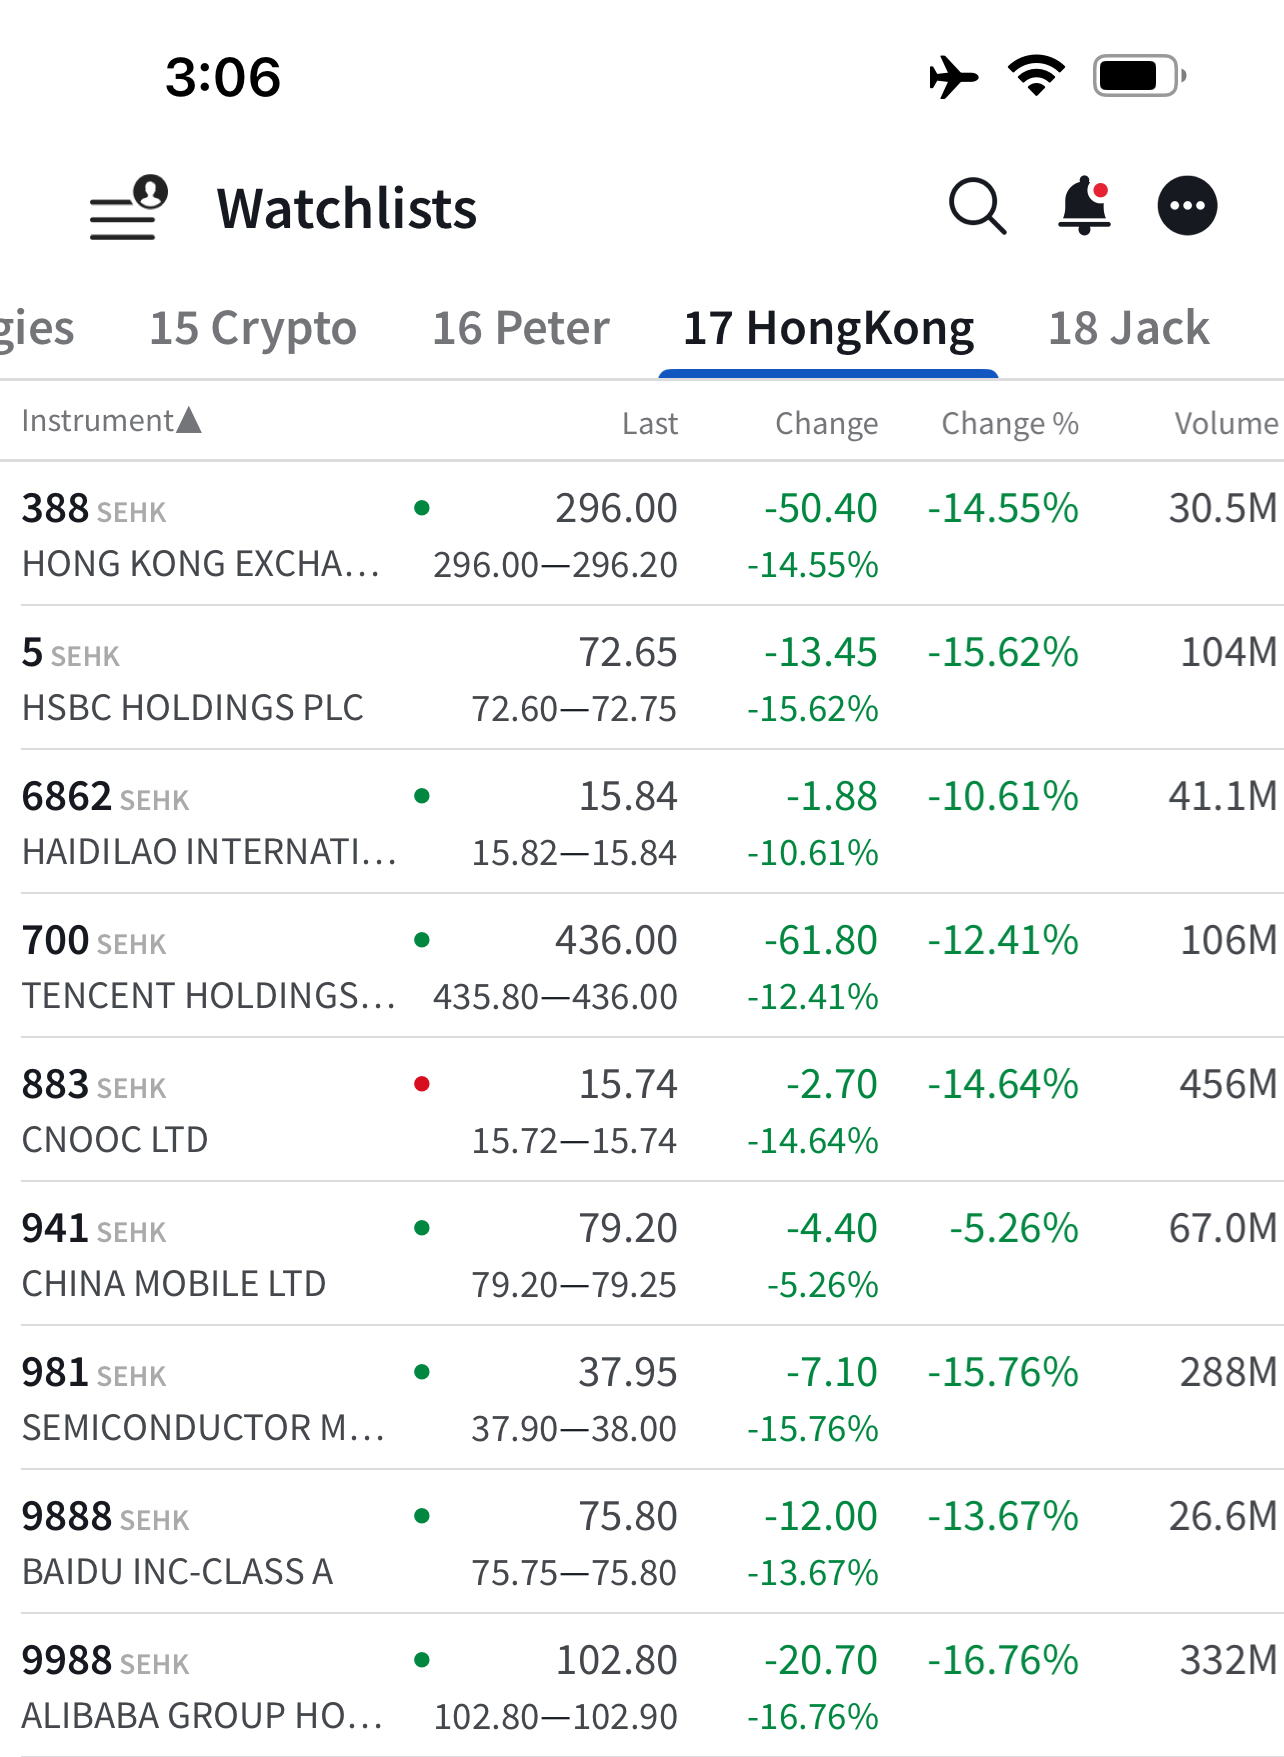The height and width of the screenshot is (1757, 1284).
Task: Open HSBC Holdings PLC row
Action: (x=193, y=679)
